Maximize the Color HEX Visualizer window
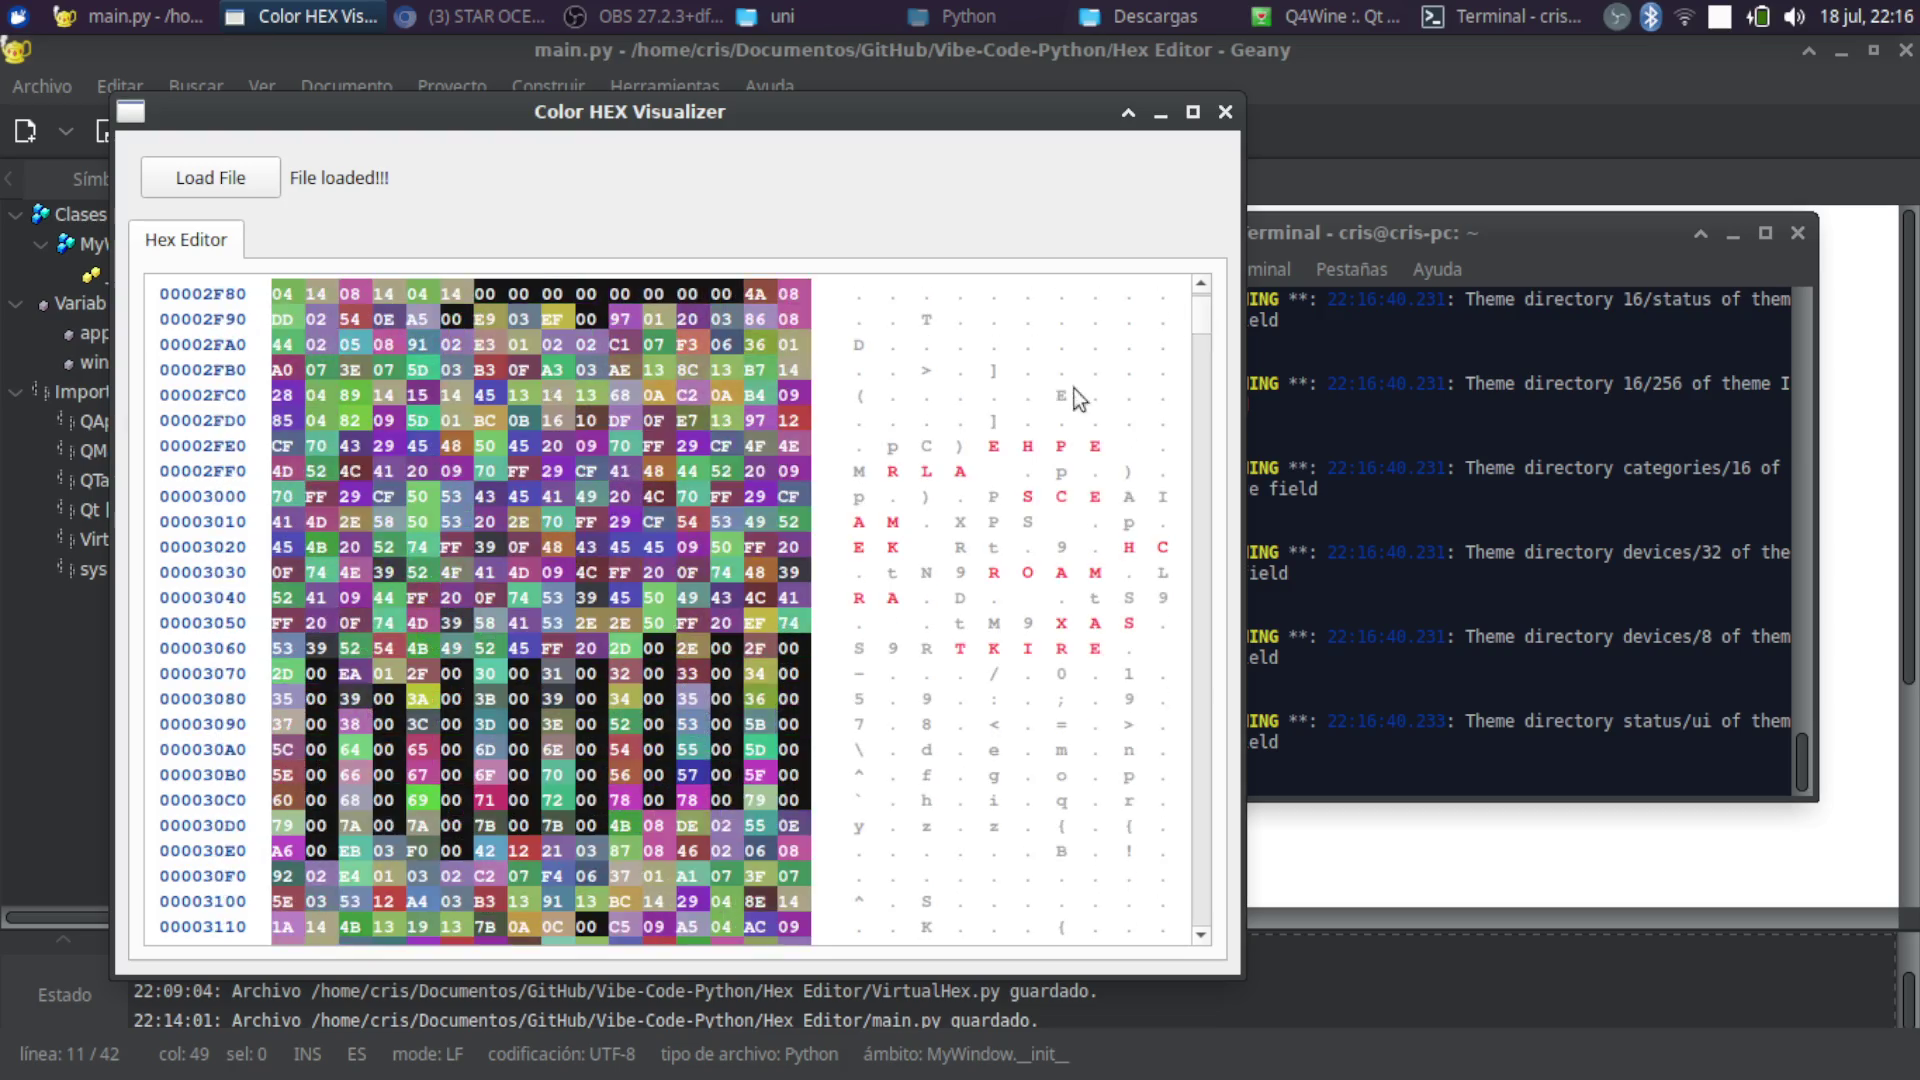Screen dimensions: 1920x1080 (1193, 112)
